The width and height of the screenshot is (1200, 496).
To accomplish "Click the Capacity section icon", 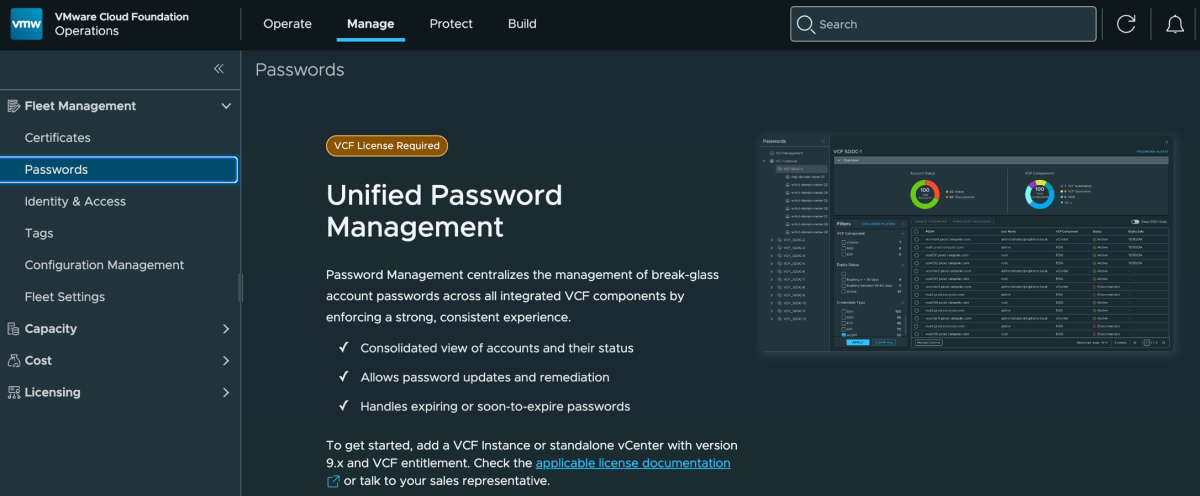I will (14, 329).
